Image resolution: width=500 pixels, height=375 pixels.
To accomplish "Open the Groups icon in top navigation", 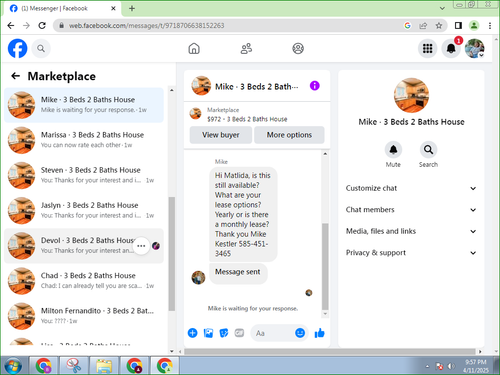I will coord(298,49).
